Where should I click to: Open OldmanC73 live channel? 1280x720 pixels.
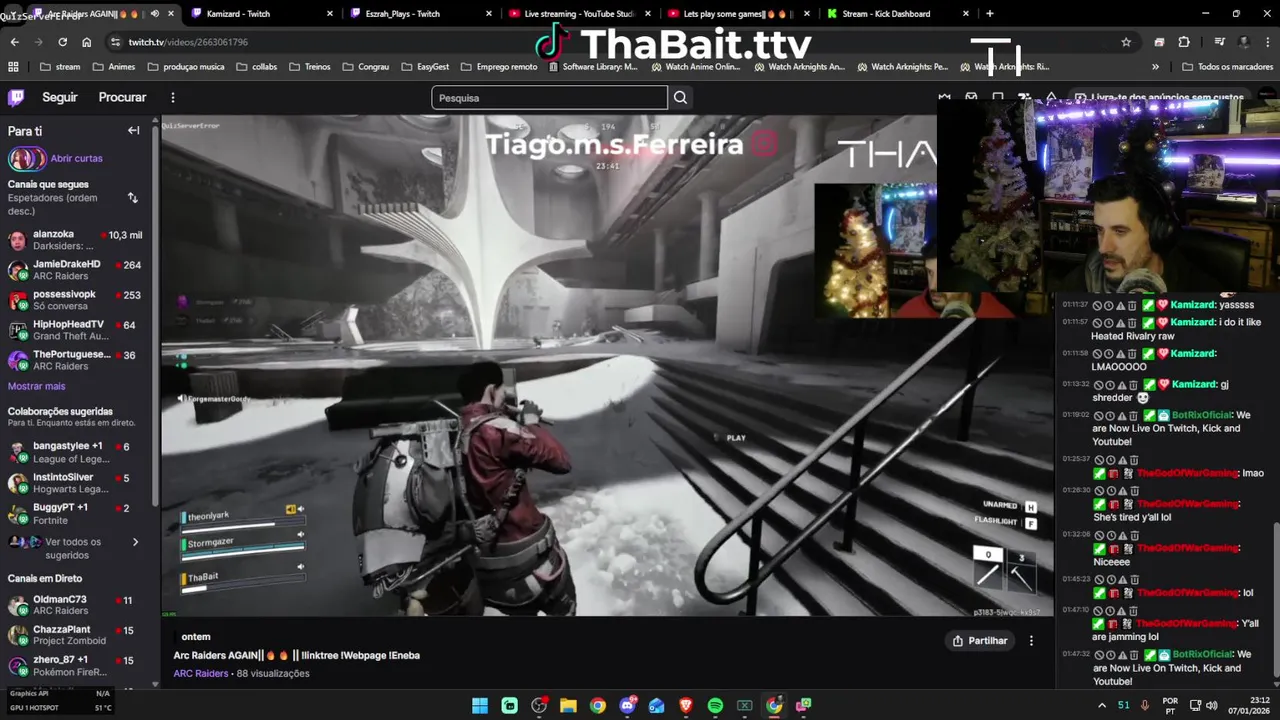coord(78,605)
